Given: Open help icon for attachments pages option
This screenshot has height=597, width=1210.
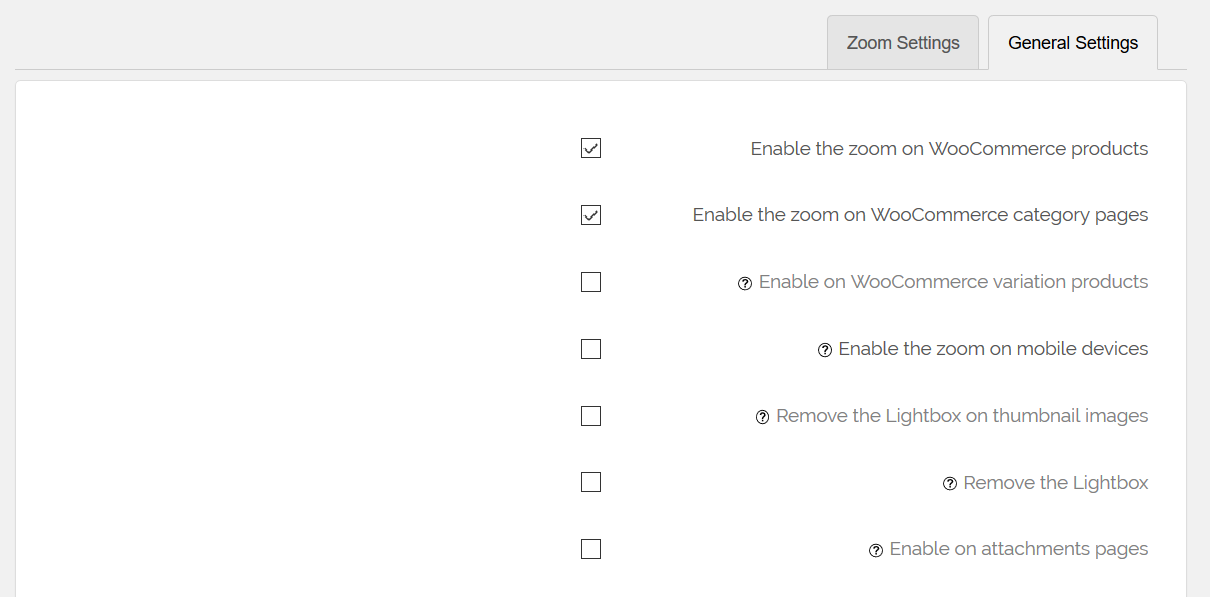Looking at the screenshot, I should (x=875, y=550).
